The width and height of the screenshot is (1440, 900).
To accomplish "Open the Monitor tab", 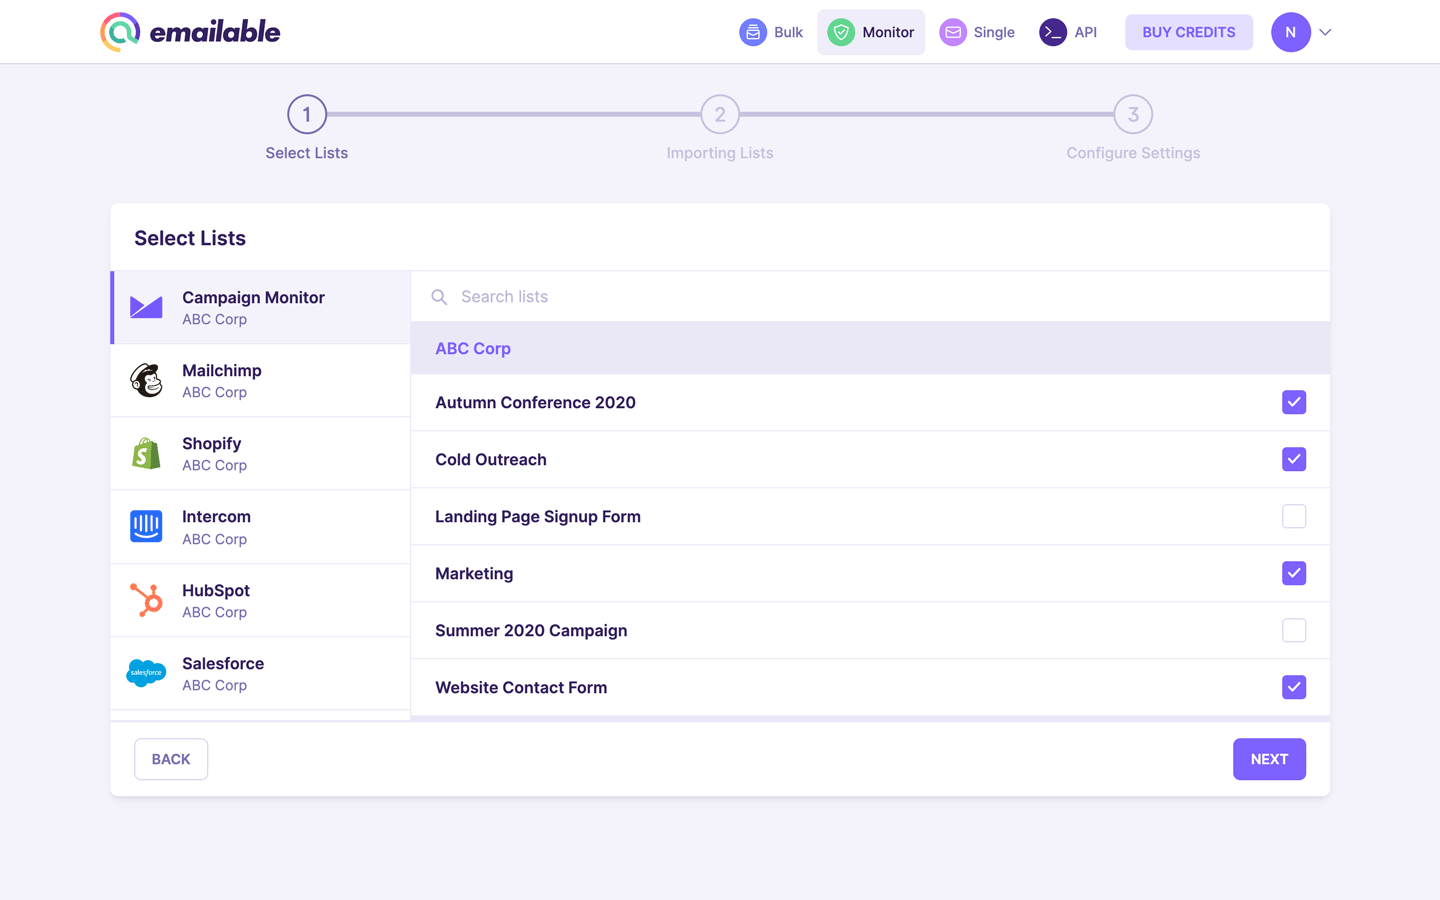I will coord(871,32).
